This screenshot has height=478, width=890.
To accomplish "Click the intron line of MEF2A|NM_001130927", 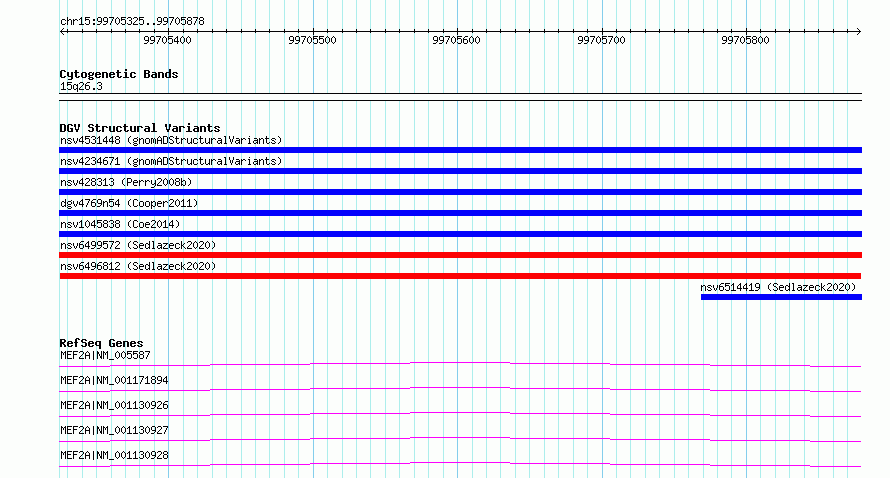I will [460, 439].
